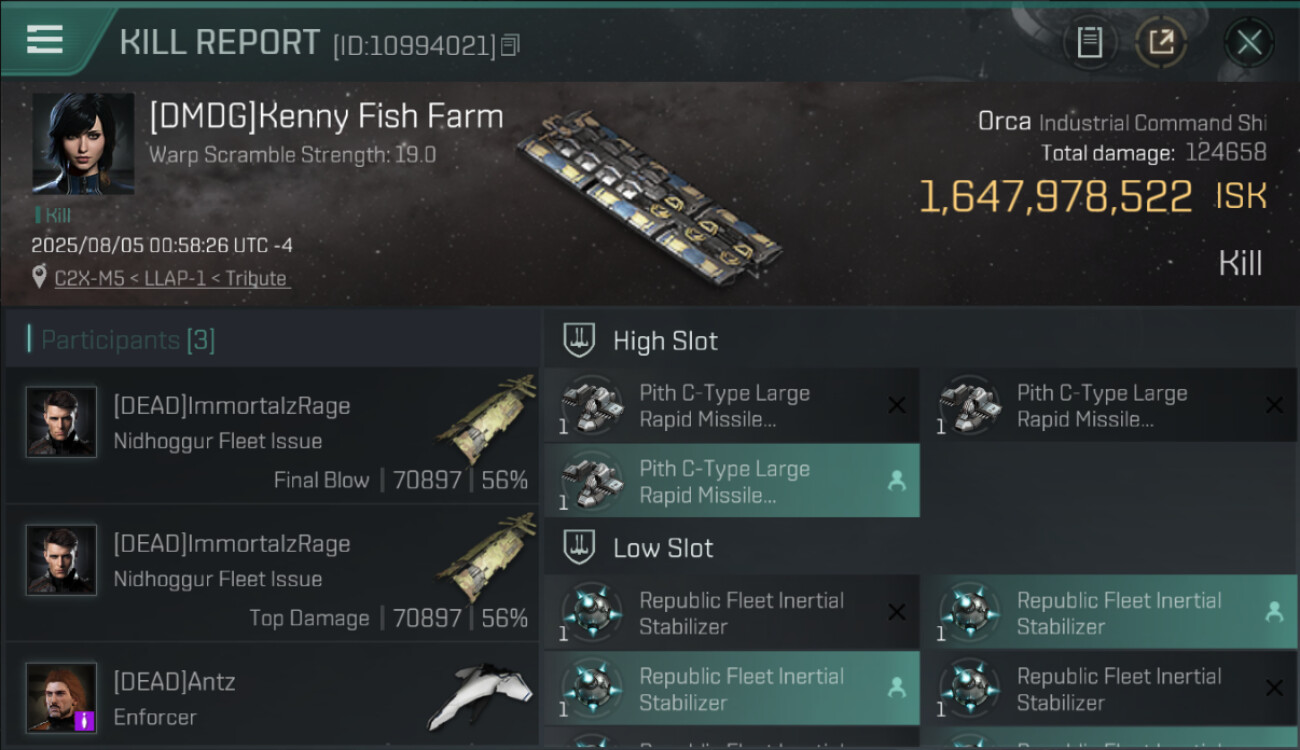Share the kill report externally
This screenshot has width=1300, height=750.
point(1161,43)
